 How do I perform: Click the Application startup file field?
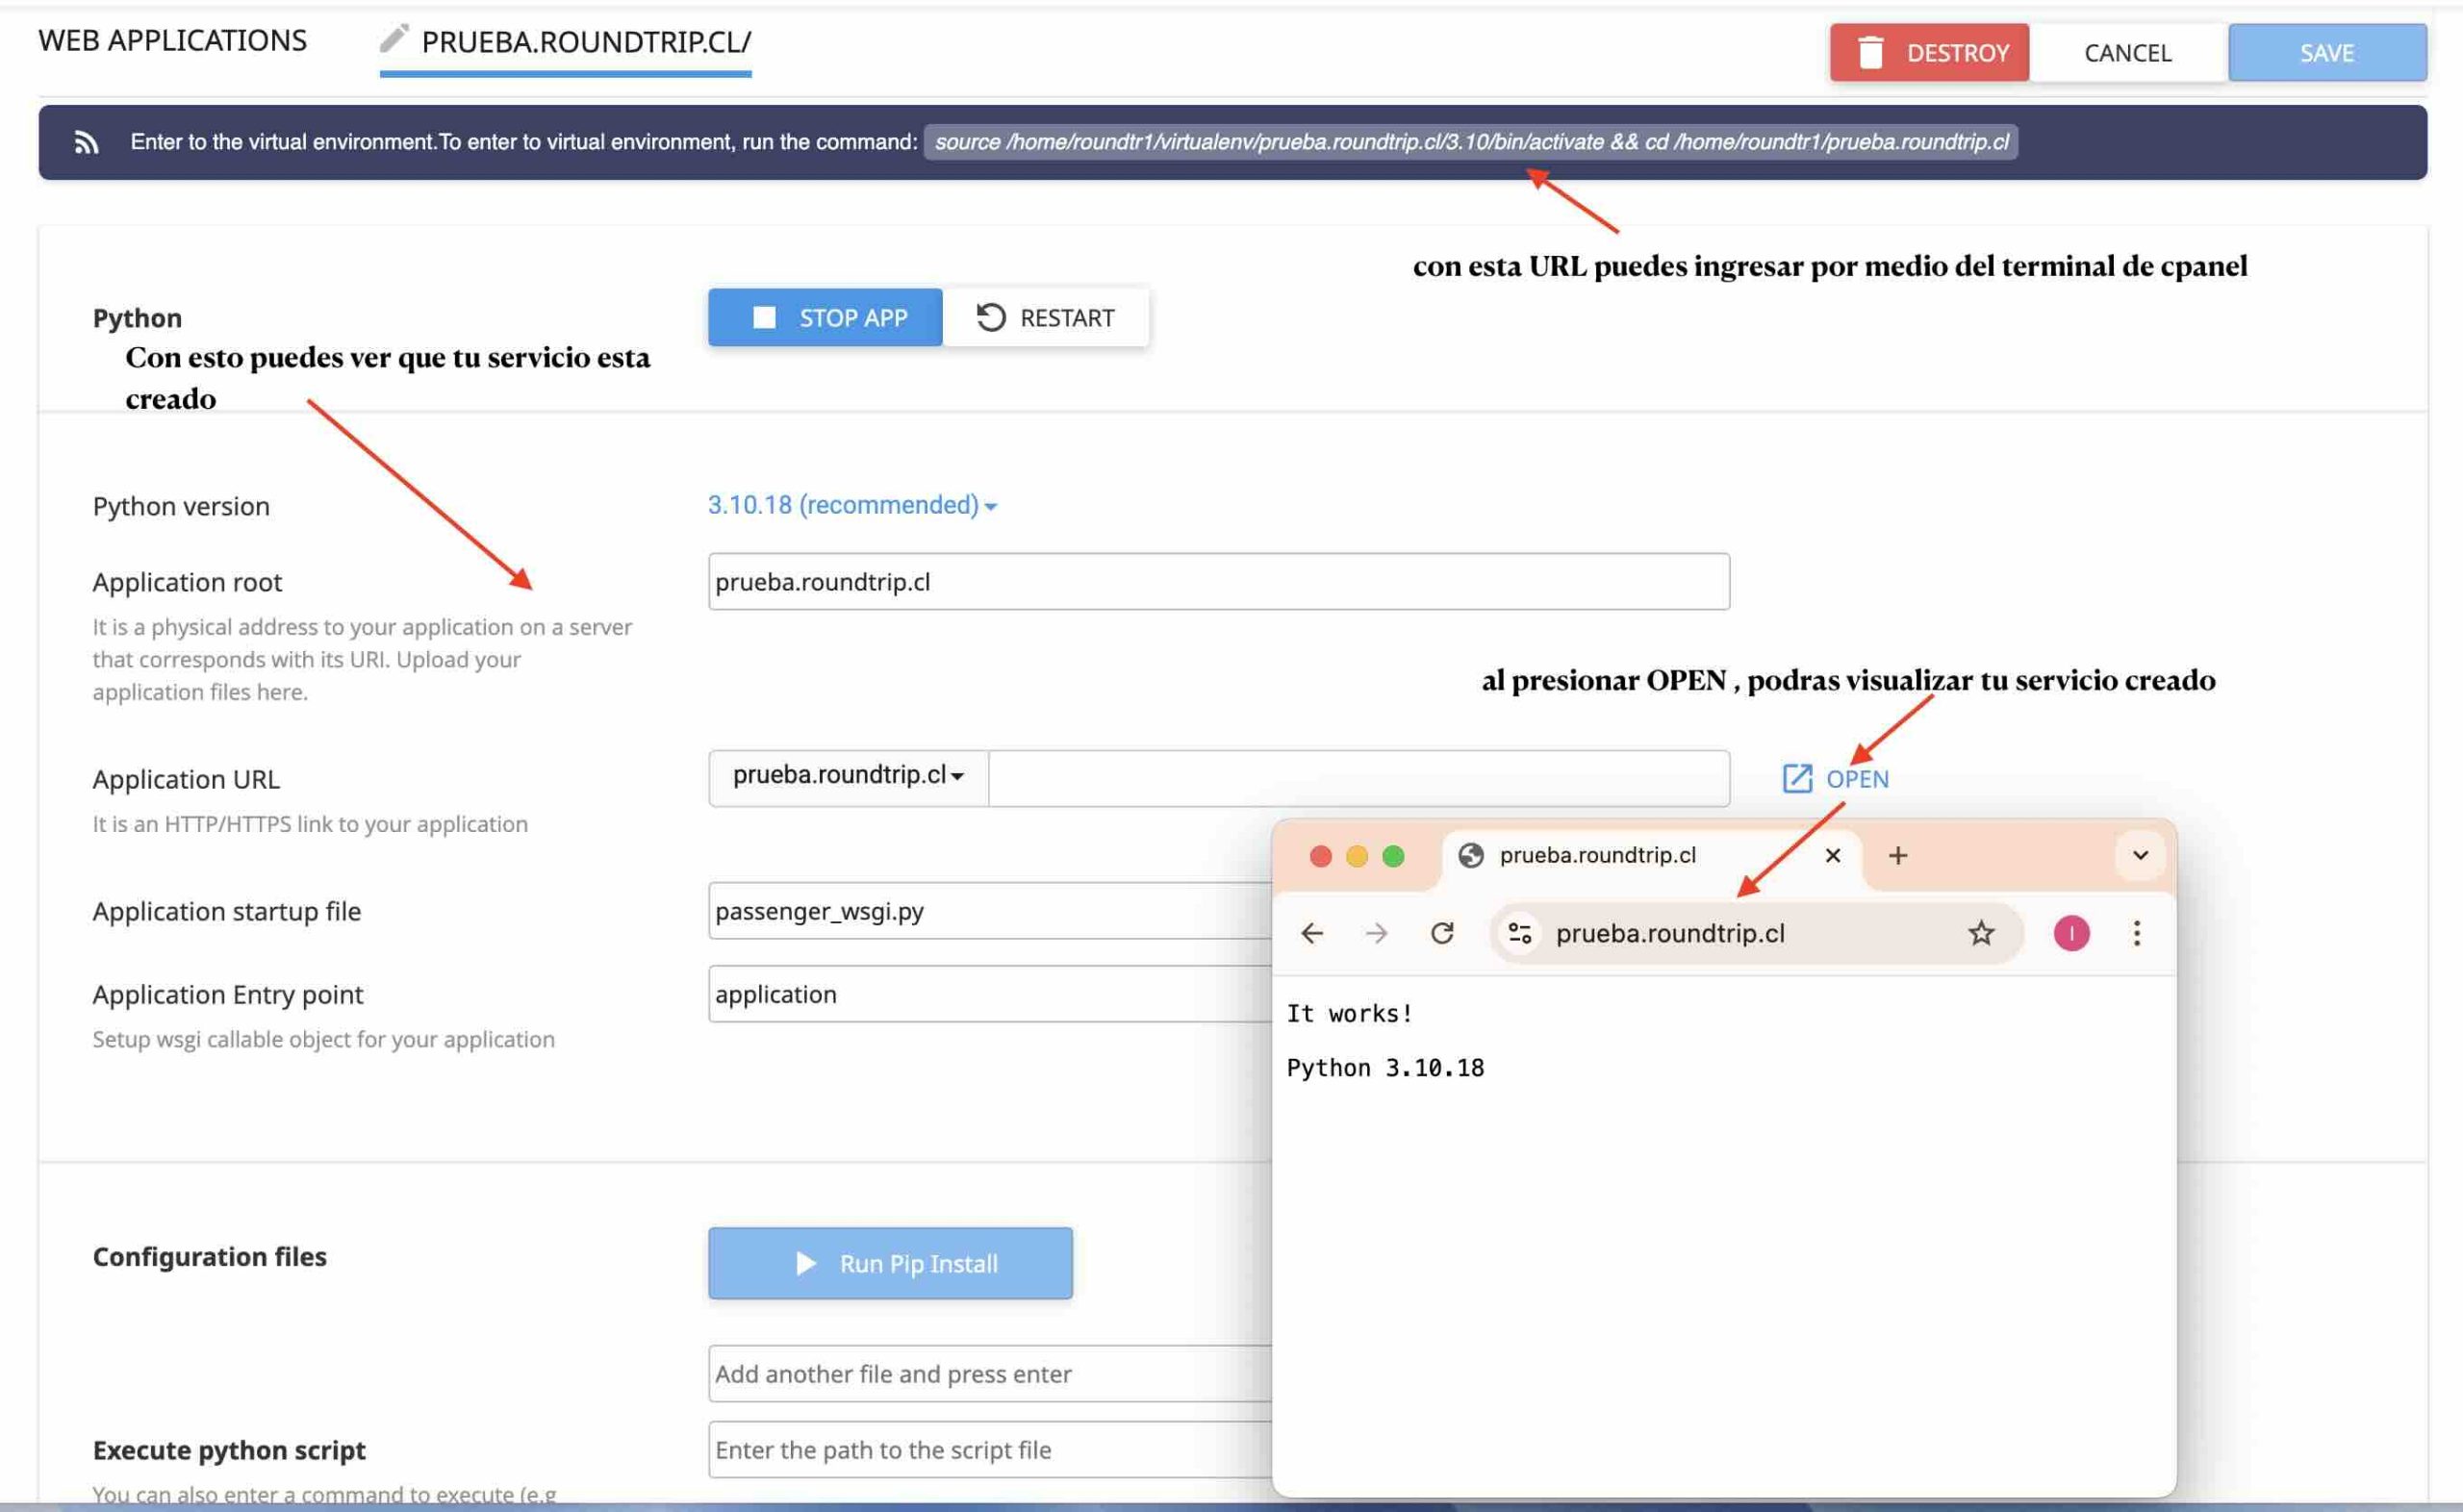coord(990,910)
